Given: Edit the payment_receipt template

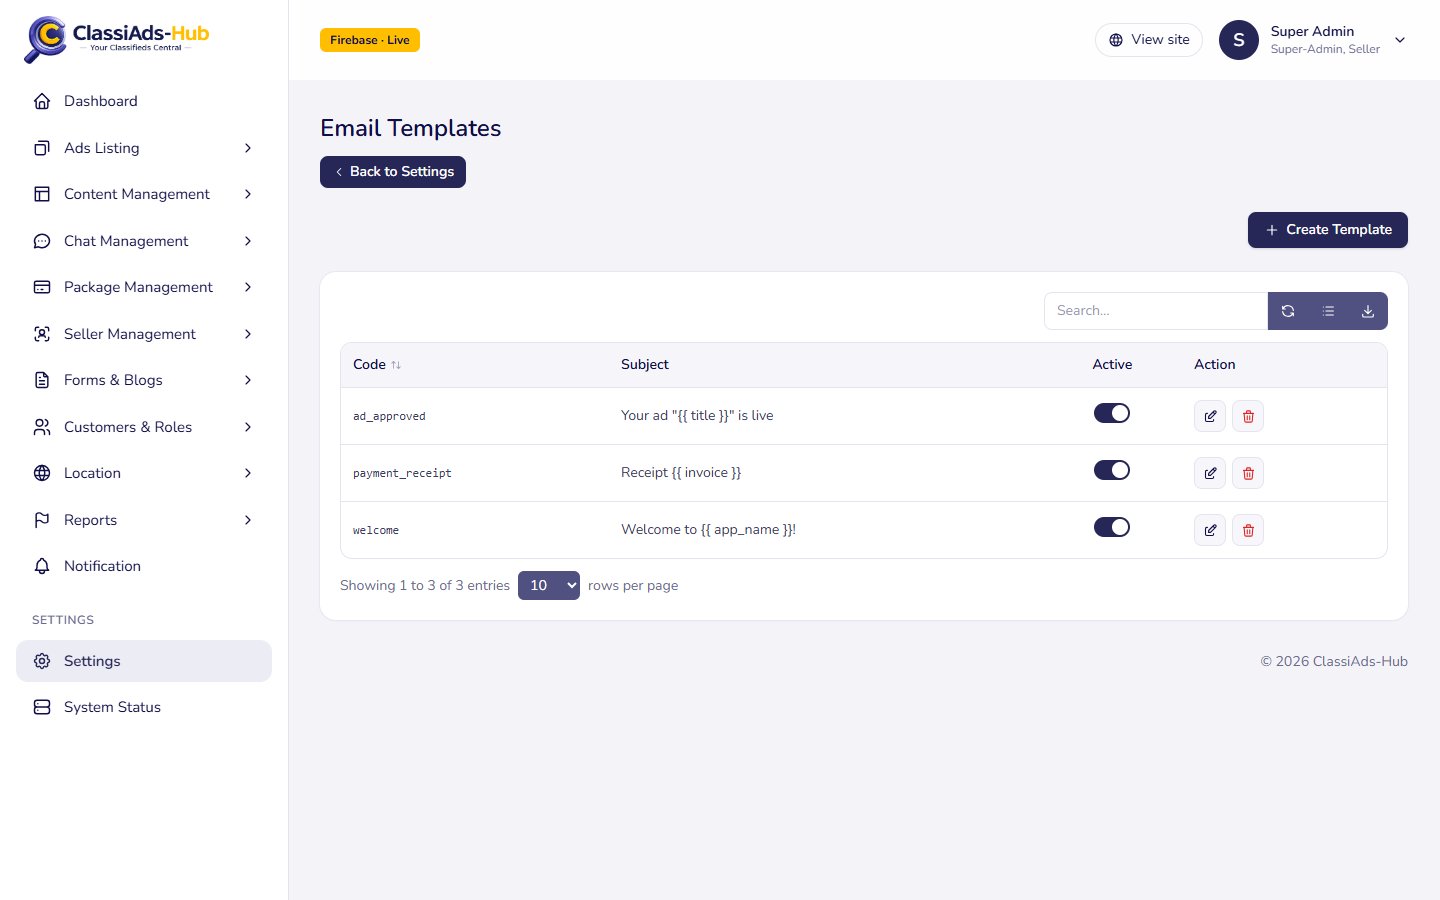Looking at the screenshot, I should coord(1210,473).
